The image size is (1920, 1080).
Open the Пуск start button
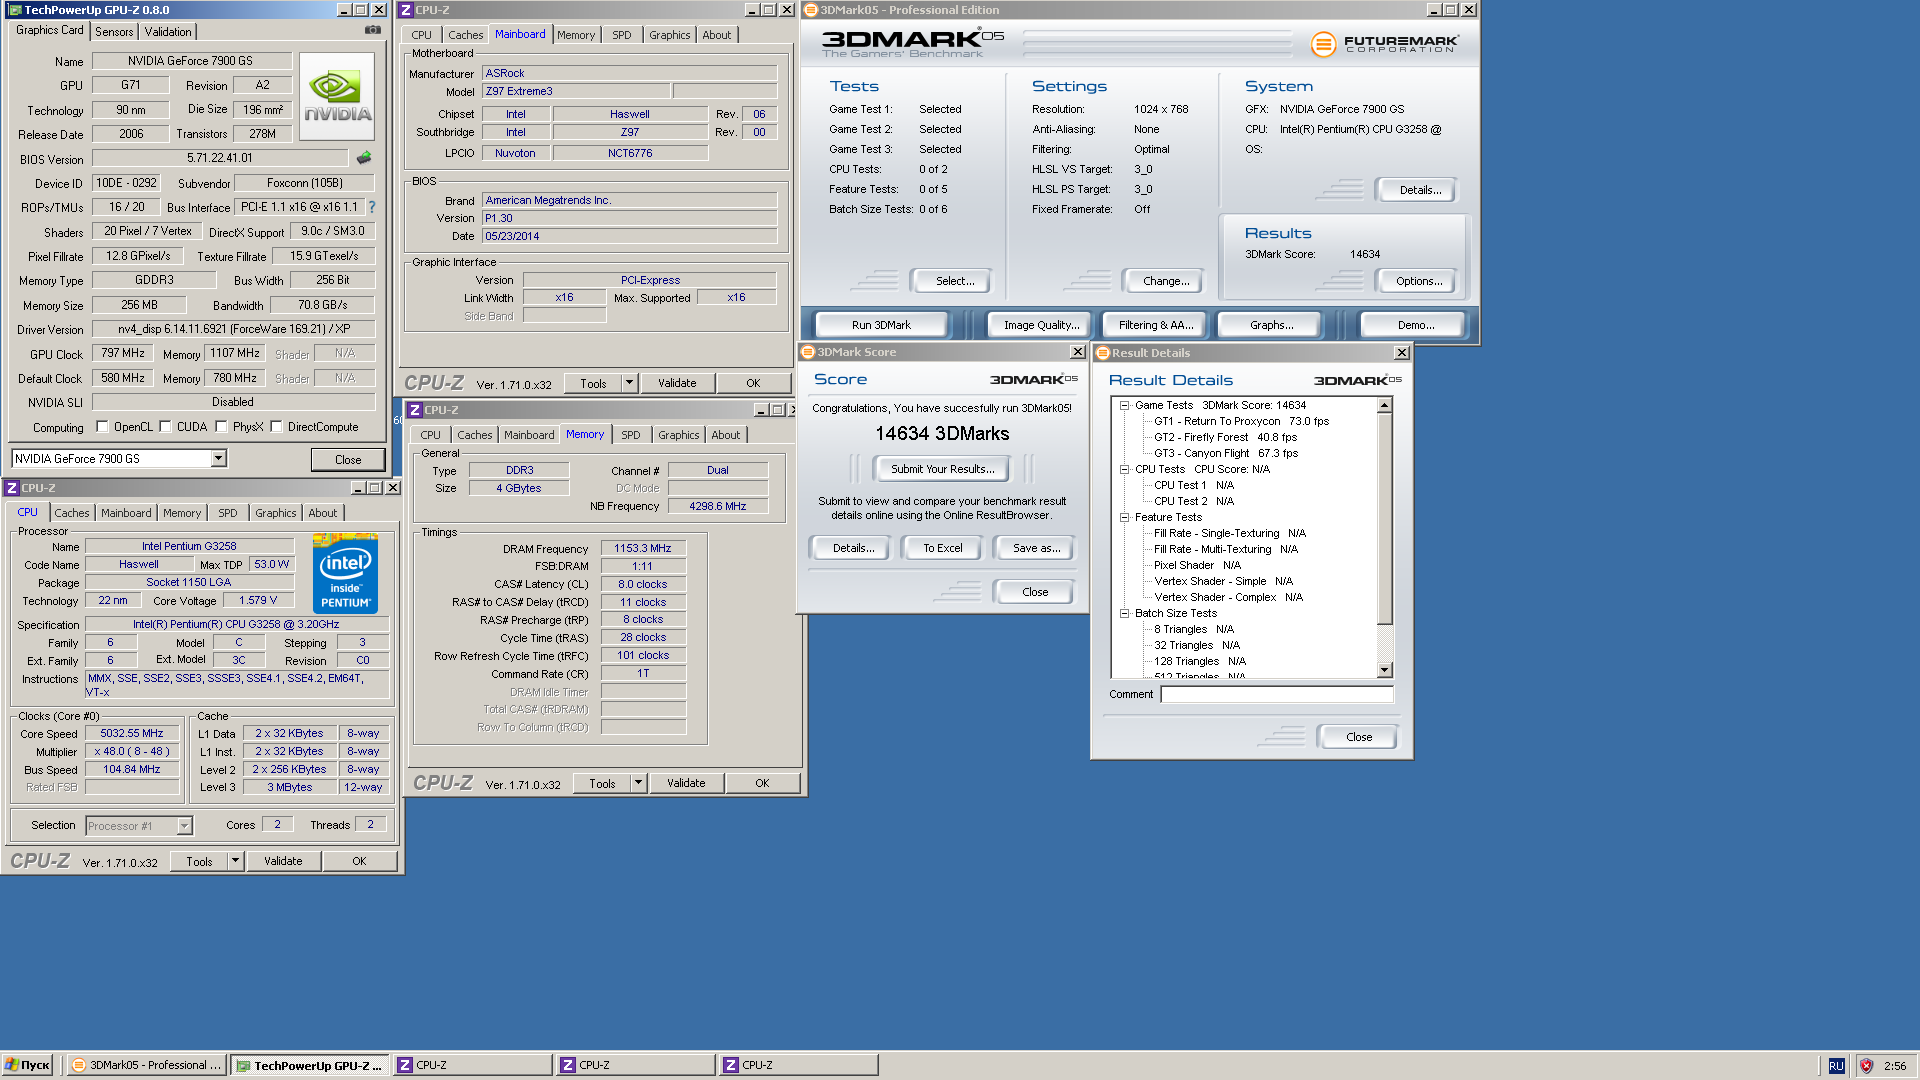point(28,1065)
